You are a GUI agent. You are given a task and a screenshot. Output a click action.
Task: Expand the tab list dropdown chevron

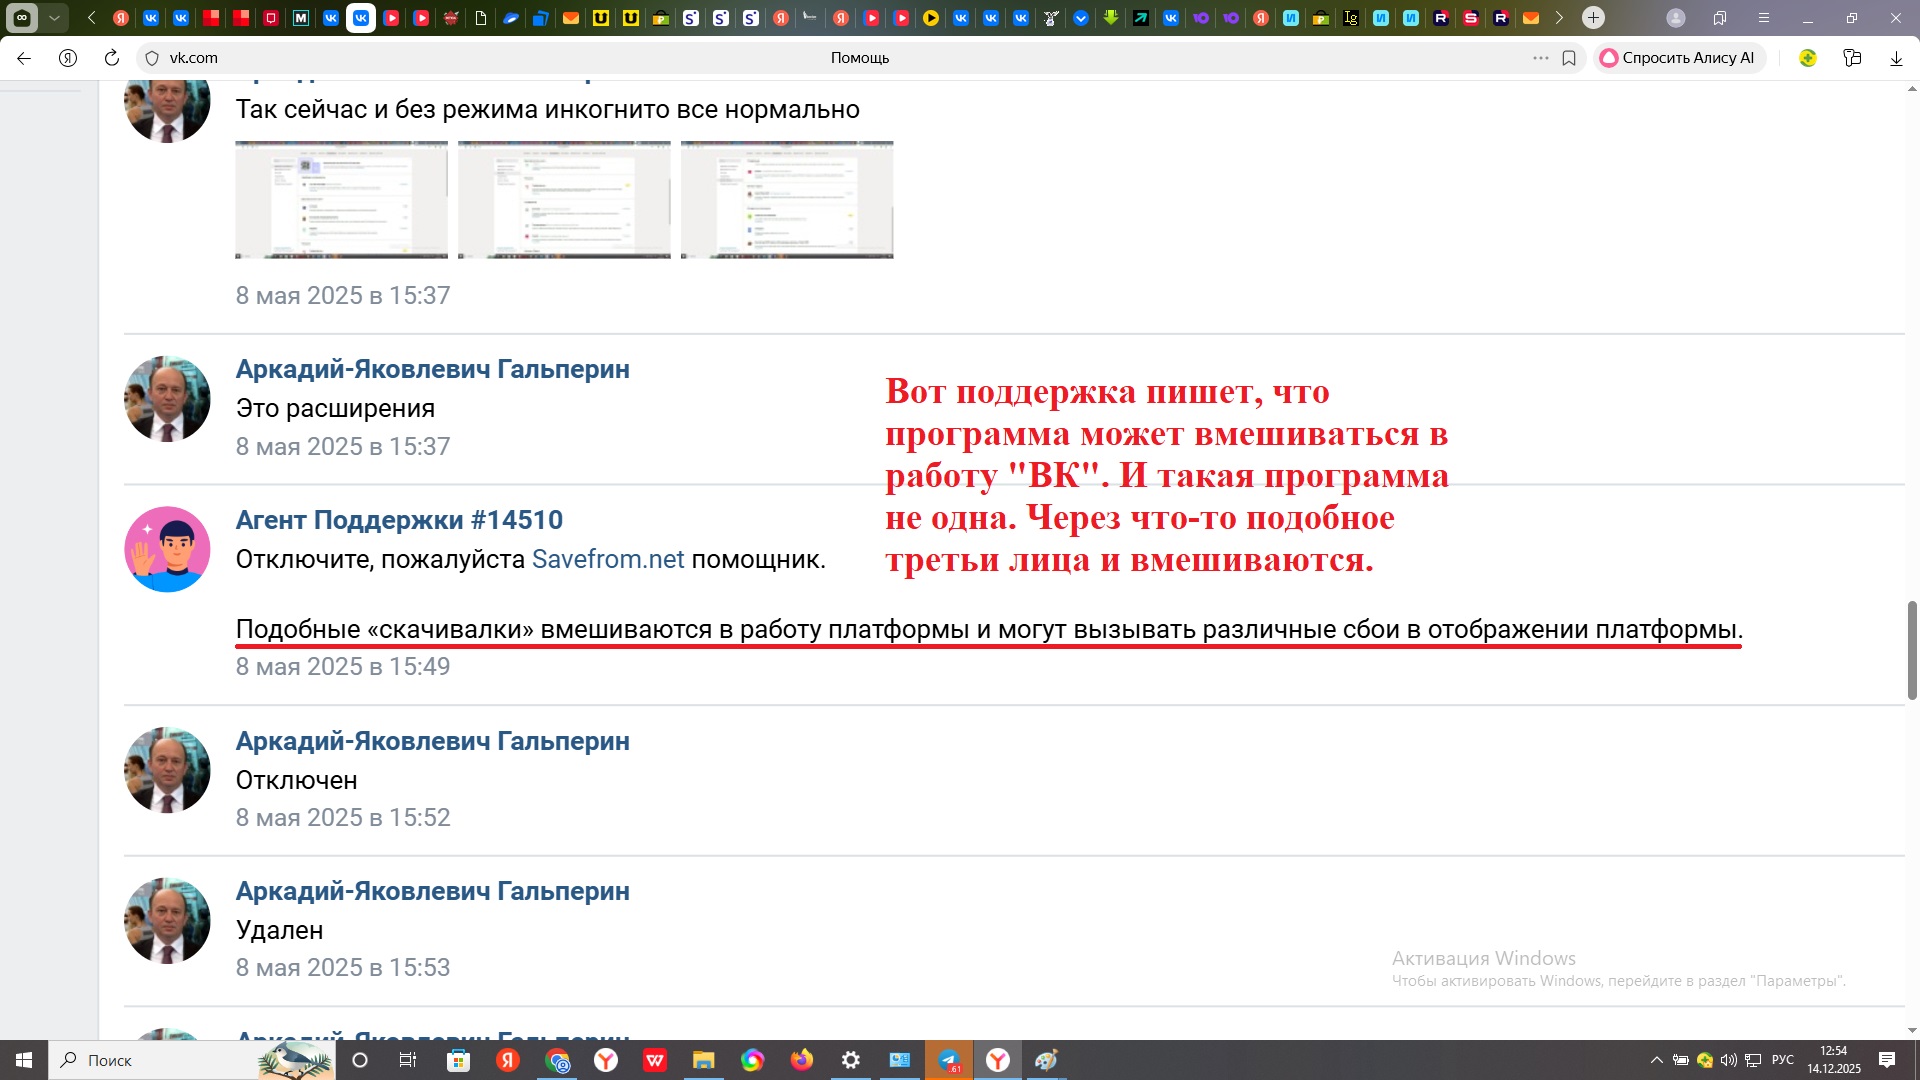click(54, 18)
